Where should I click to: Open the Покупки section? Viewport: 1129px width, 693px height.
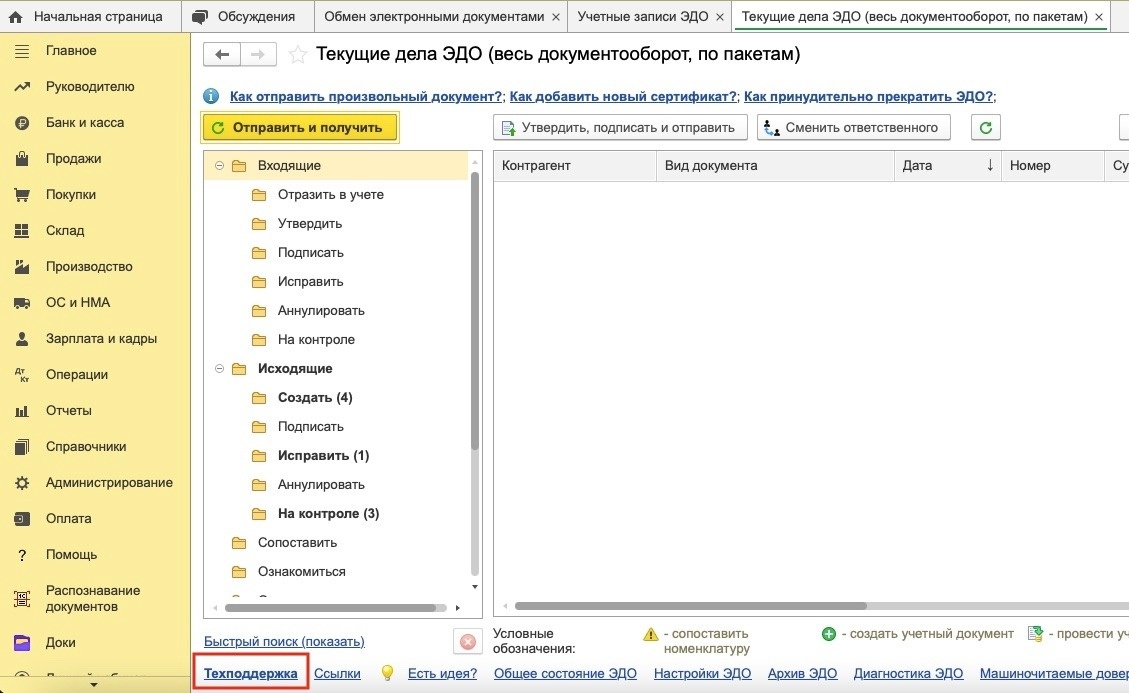pyautogui.click(x=71, y=195)
